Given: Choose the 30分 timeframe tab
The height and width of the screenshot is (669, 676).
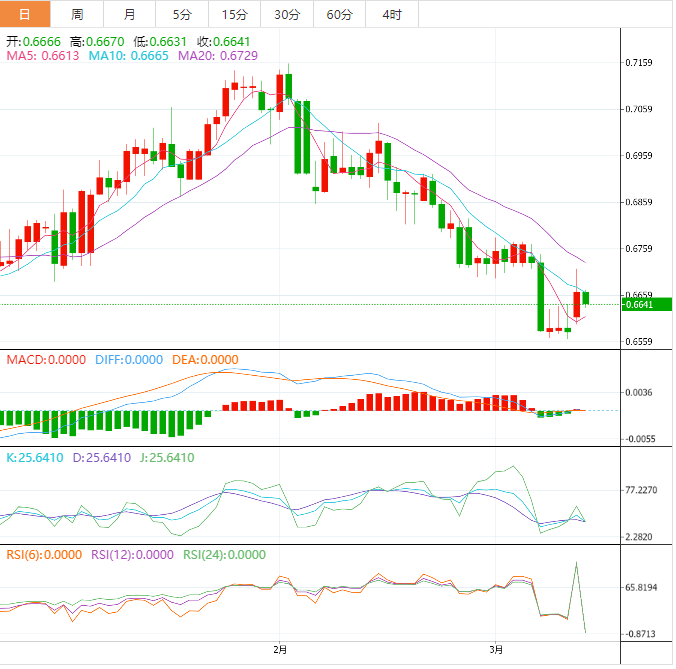Looking at the screenshot, I should [x=286, y=14].
